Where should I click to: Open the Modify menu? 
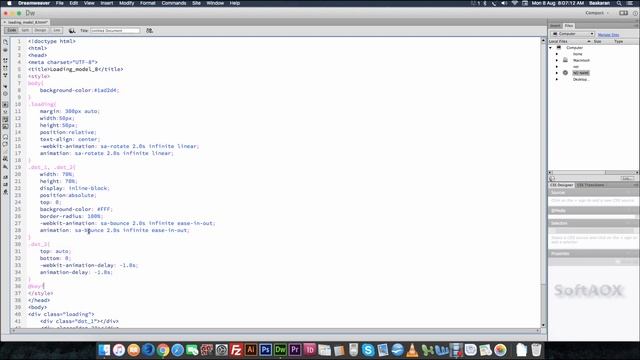click(127, 3)
